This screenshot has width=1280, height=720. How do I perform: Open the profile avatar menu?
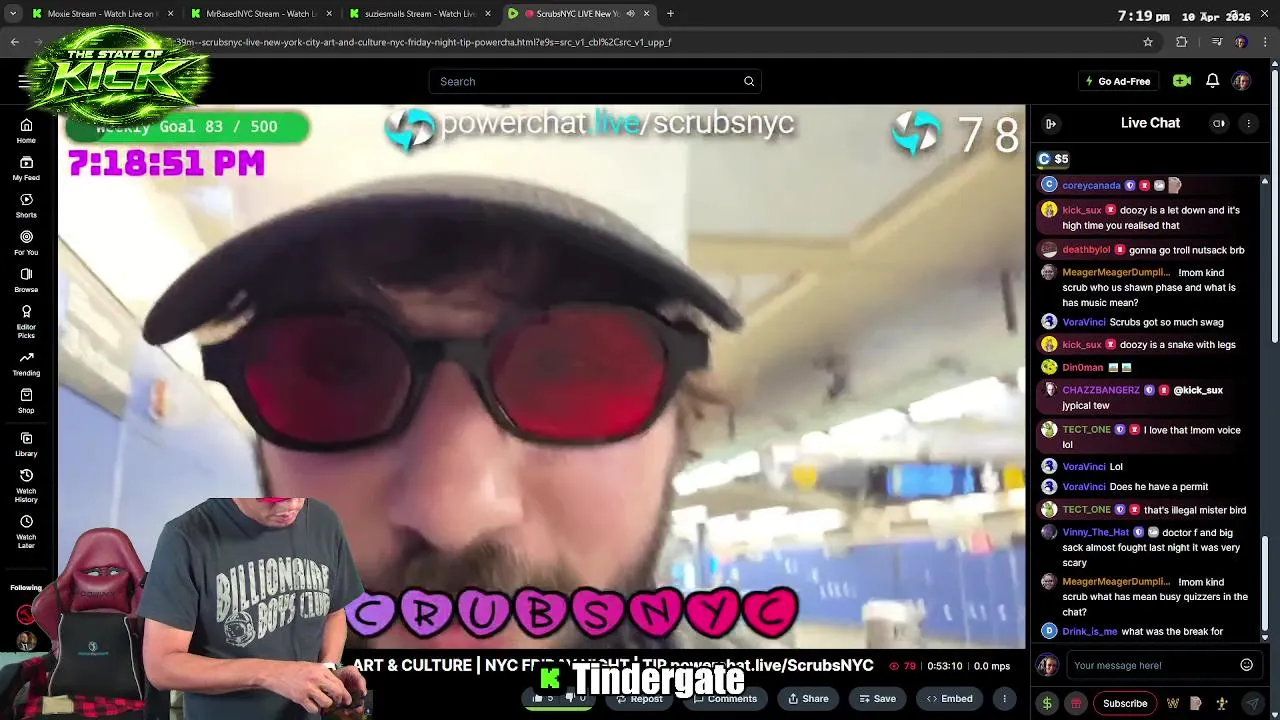1241,81
